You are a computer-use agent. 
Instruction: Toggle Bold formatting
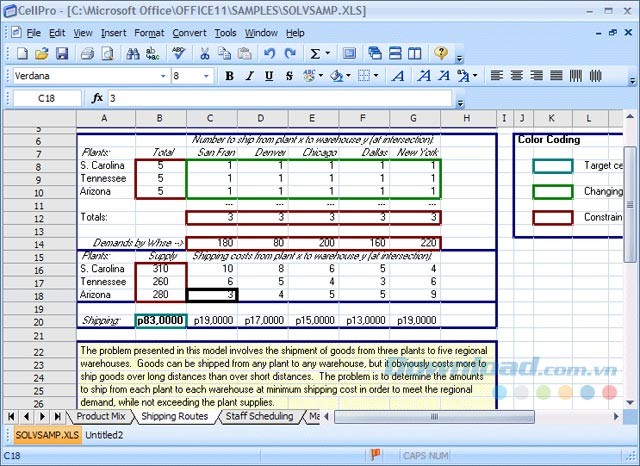[229, 76]
